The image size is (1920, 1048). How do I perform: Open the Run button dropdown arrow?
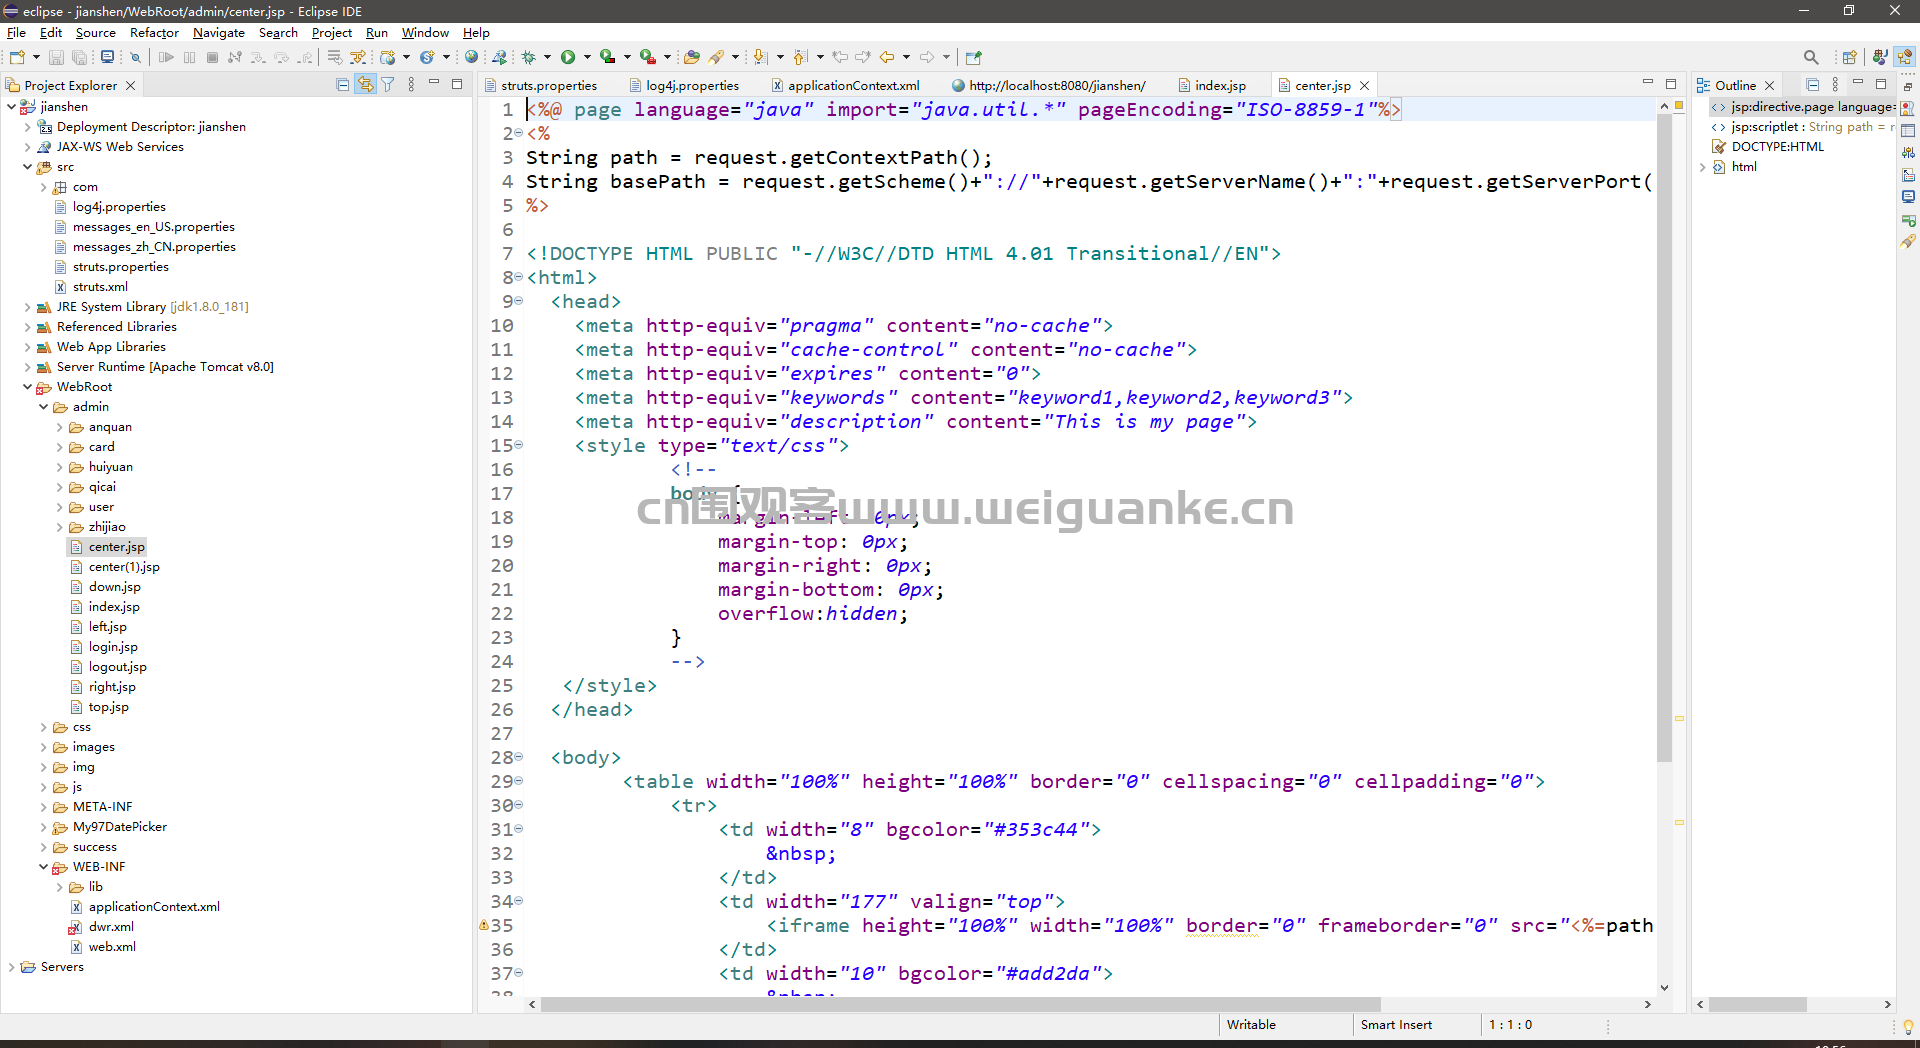pos(587,57)
